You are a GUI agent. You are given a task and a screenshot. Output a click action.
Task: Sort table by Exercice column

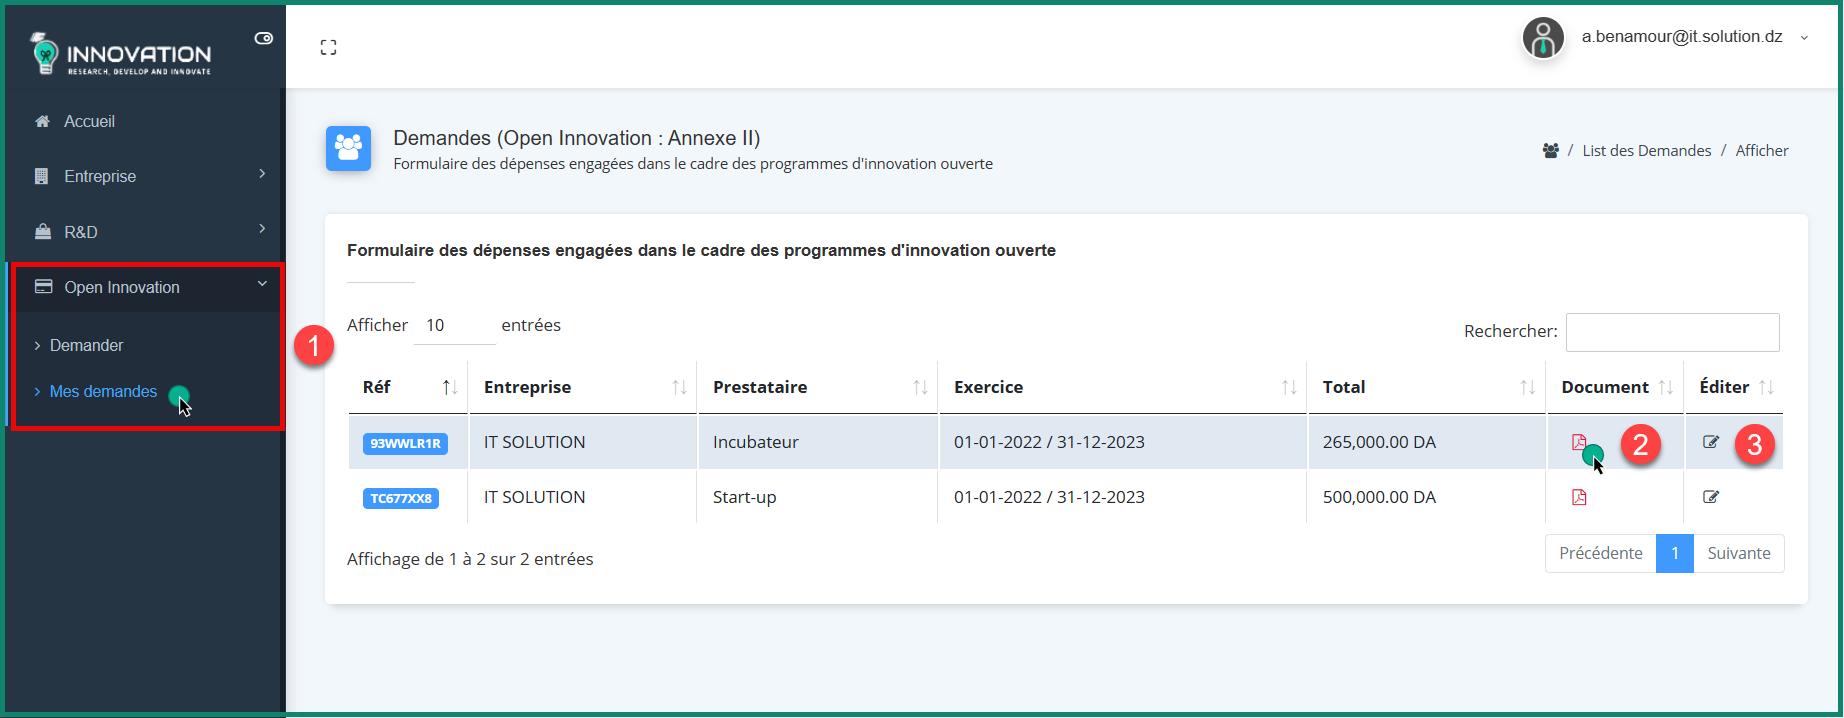pos(1122,387)
